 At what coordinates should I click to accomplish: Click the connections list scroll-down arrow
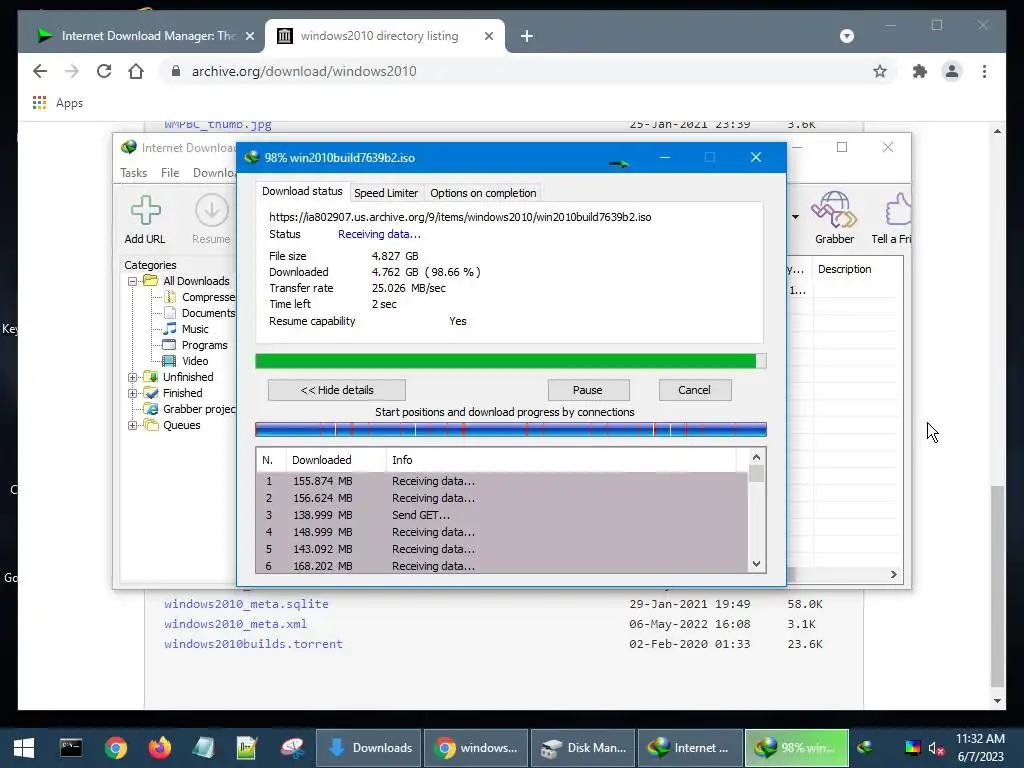[756, 564]
